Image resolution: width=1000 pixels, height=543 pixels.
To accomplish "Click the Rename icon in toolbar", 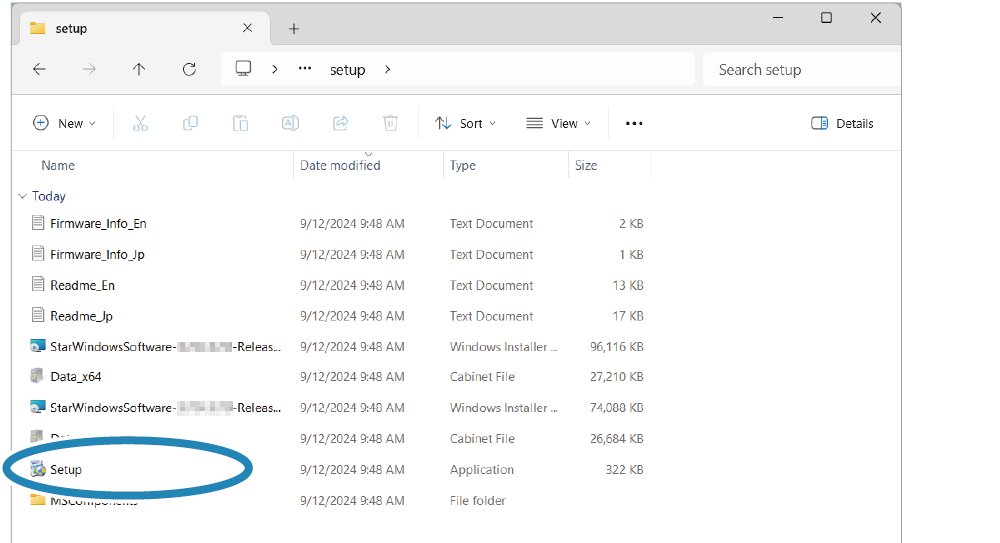I will coord(290,123).
